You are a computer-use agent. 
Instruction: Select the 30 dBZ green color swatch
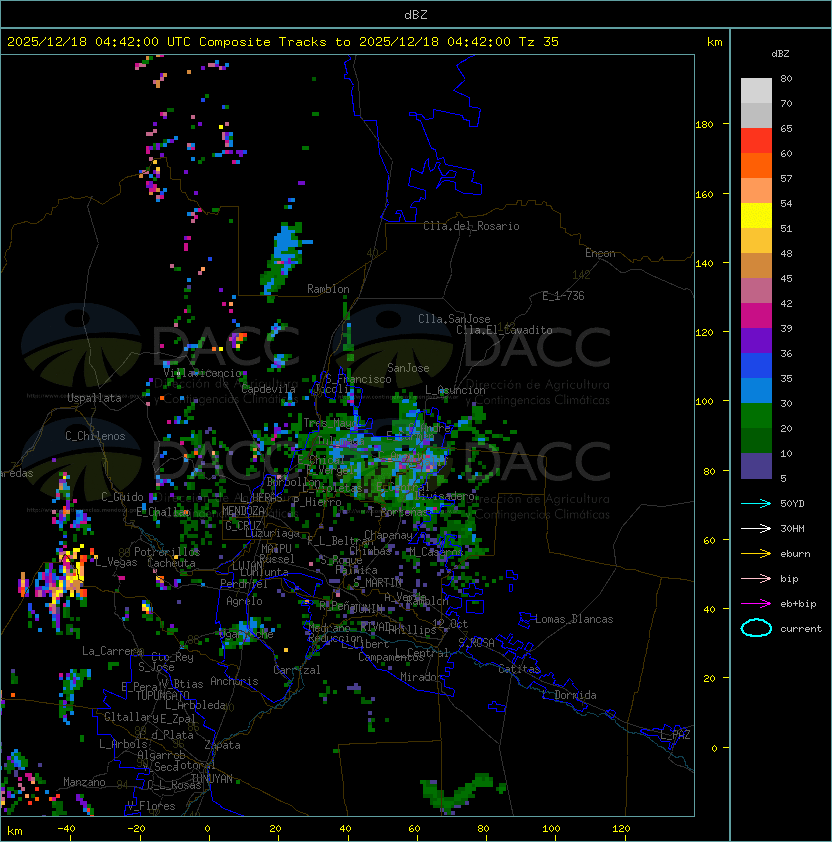coord(756,415)
